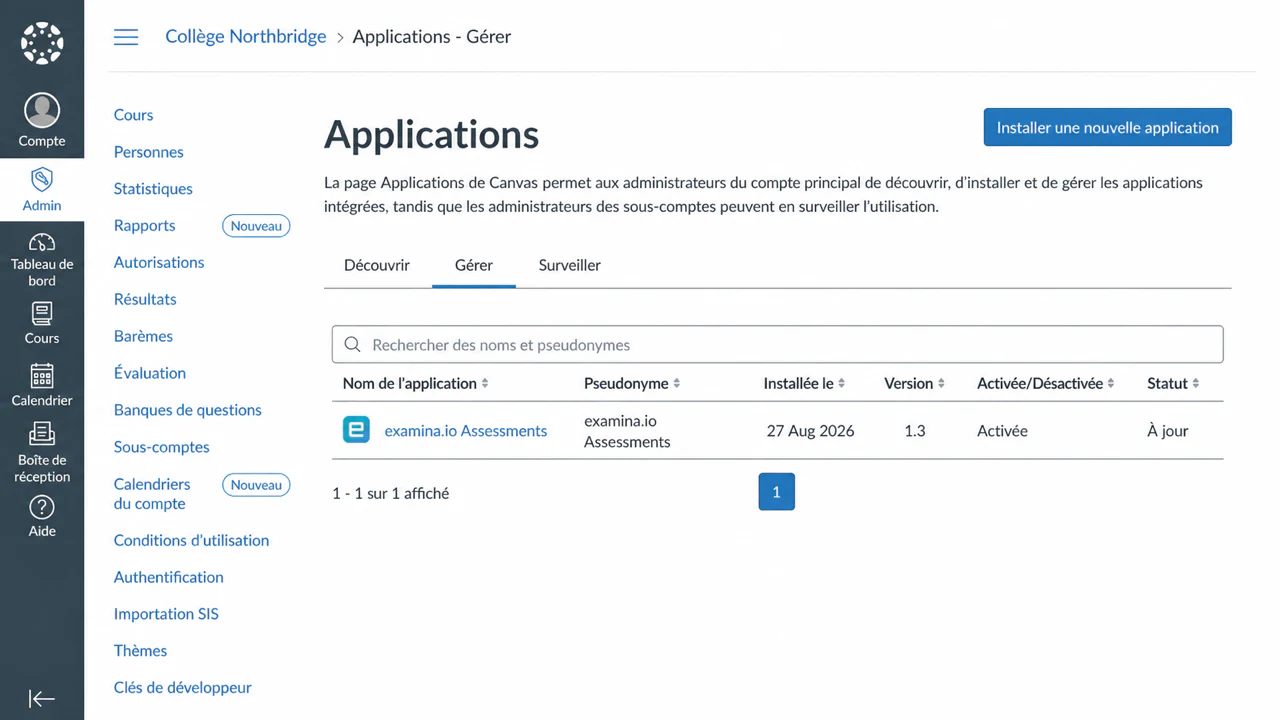Open Boîte de réception inbox icon
Viewport: 1280px width, 720px height.
[x=42, y=435]
